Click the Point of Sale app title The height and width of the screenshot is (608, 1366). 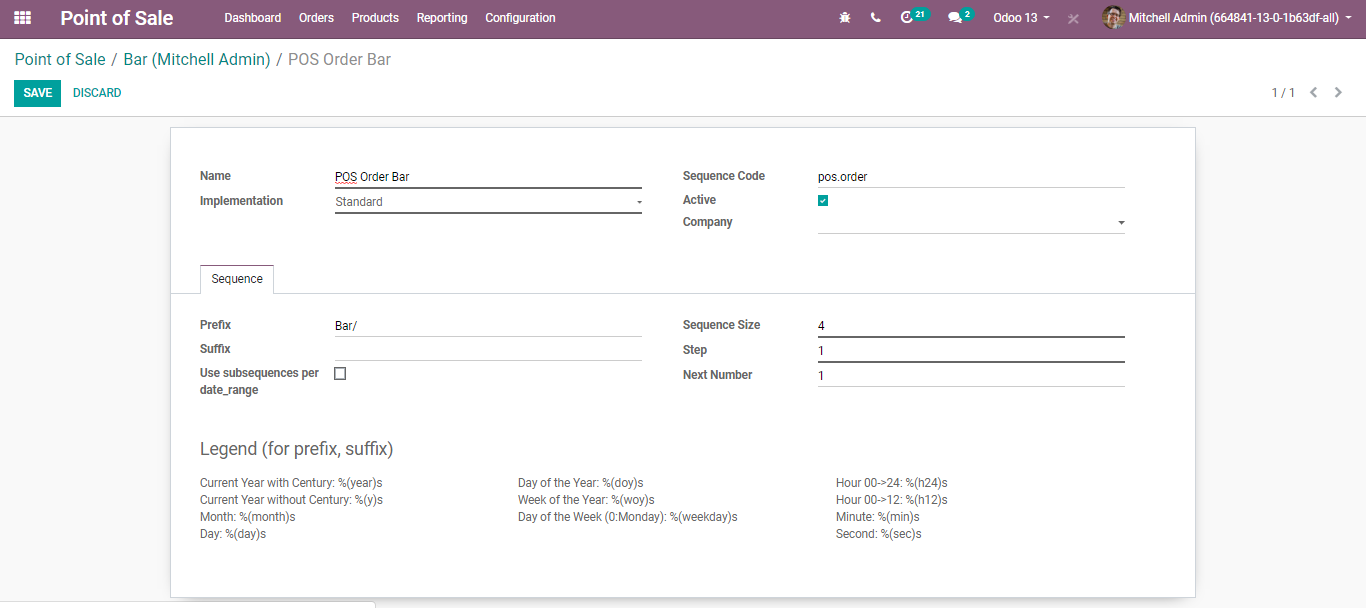point(117,18)
